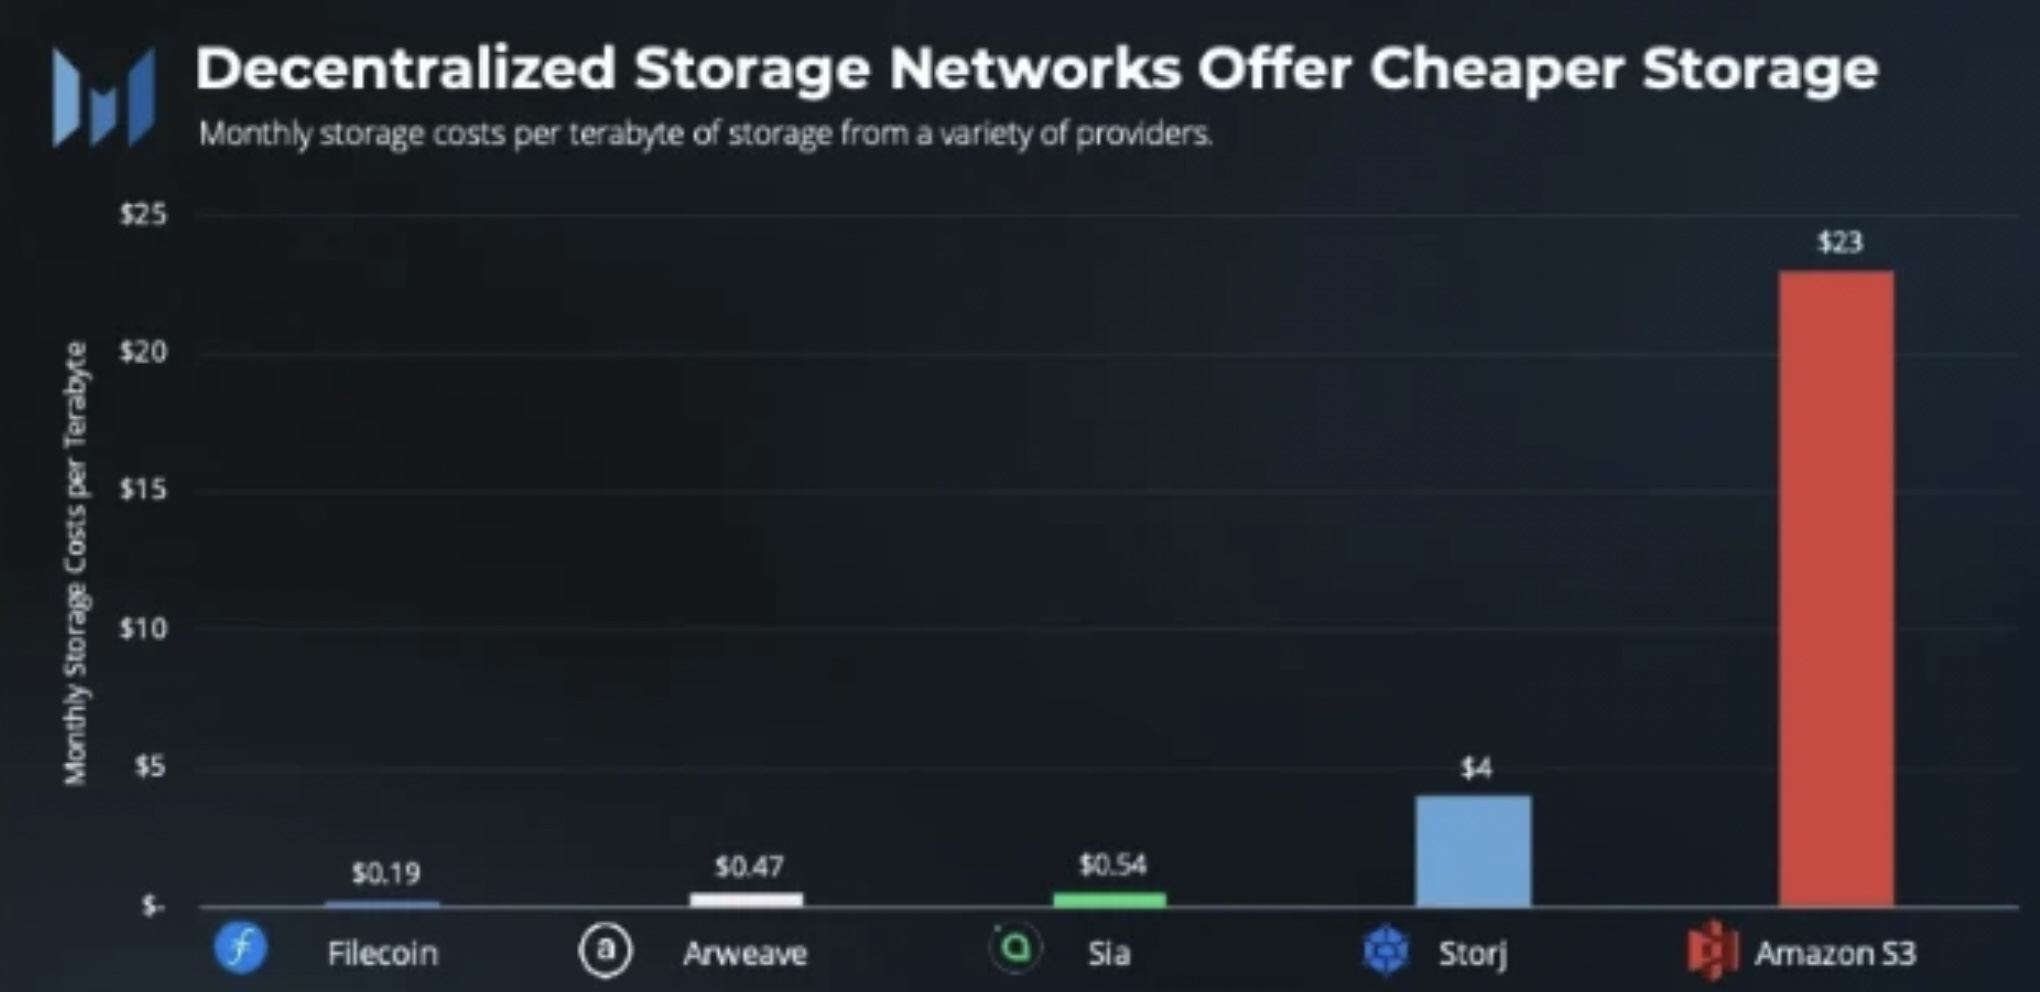Click the blue Storj logo icon

click(1387, 950)
